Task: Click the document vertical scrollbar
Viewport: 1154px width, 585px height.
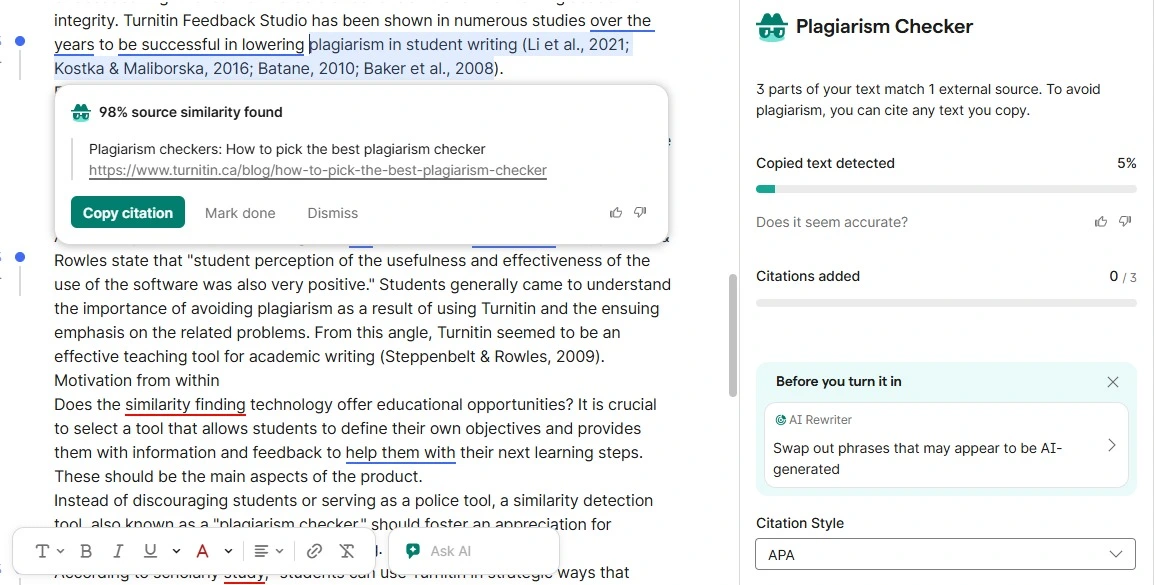Action: (732, 335)
